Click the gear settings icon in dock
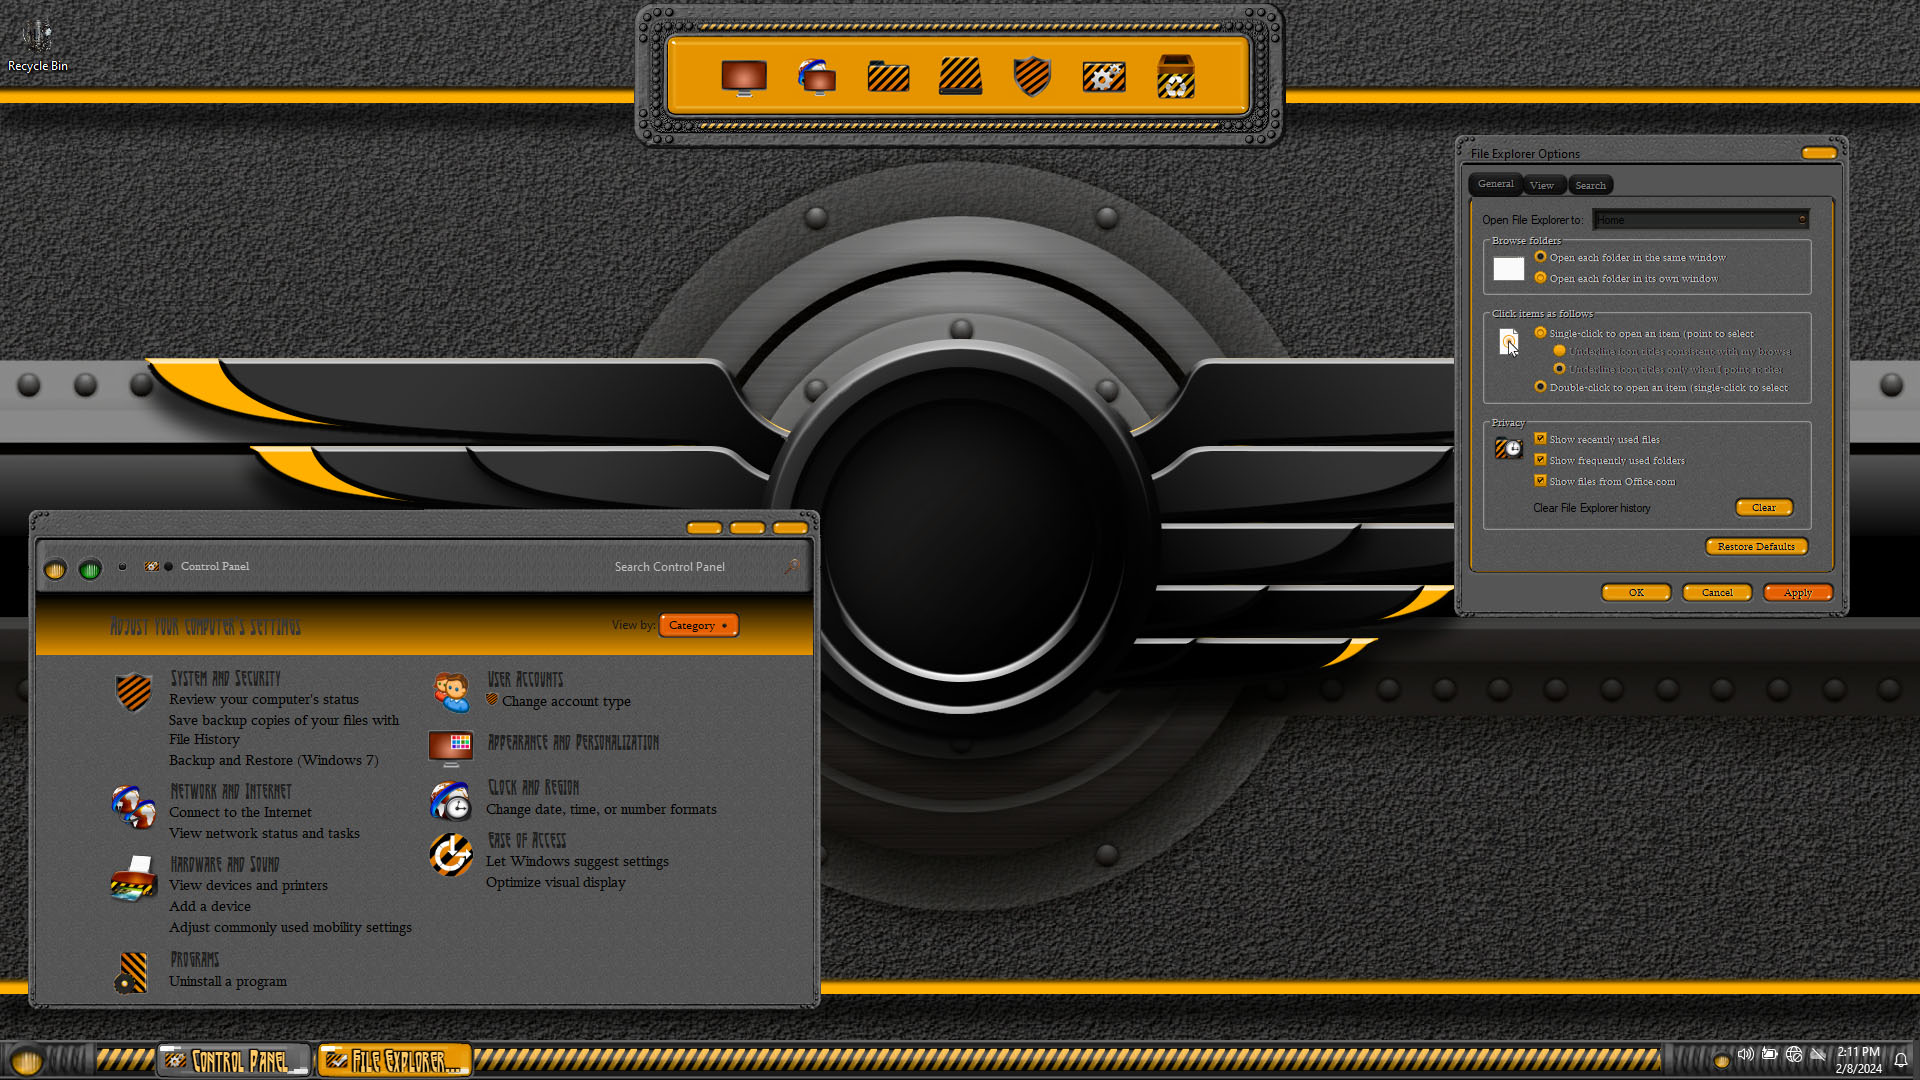1920x1080 pixels. (1103, 77)
